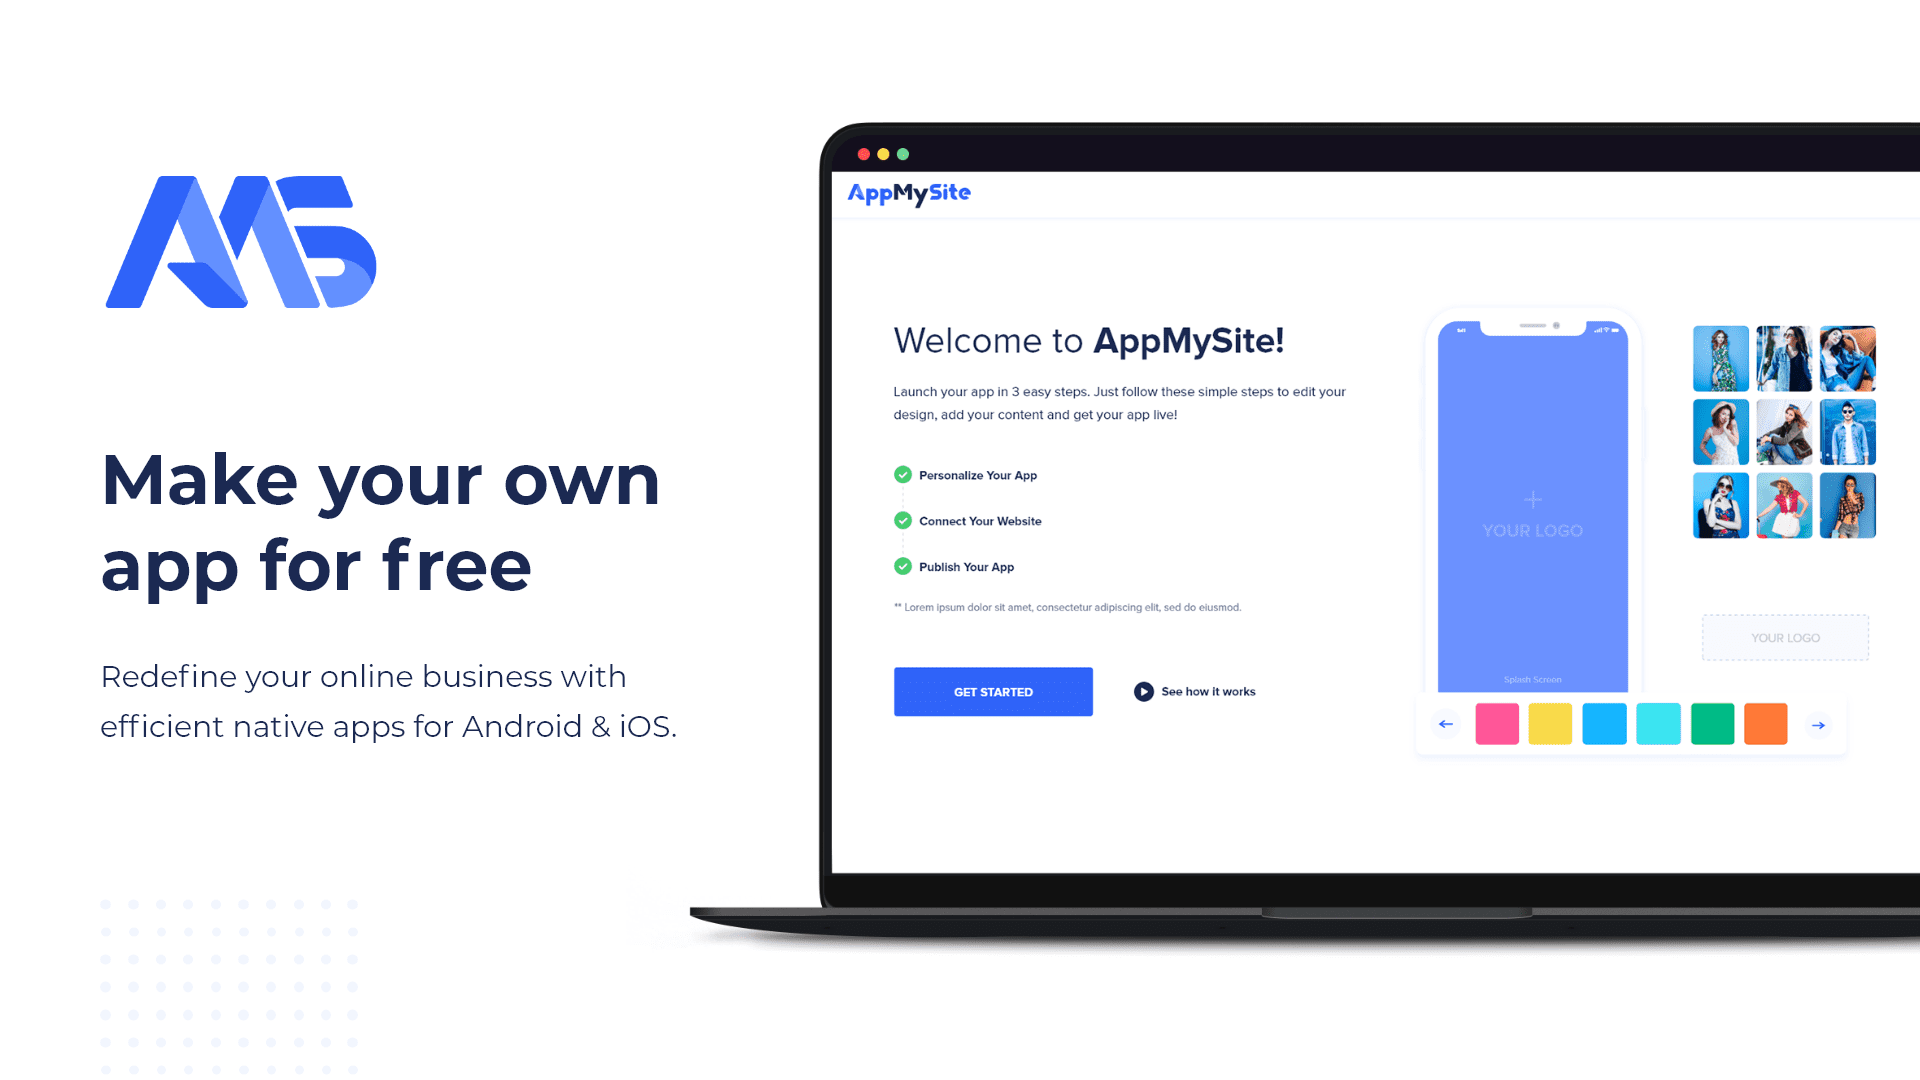1920x1080 pixels.
Task: Click the 'See how it works' link
Action: pyautogui.click(x=1195, y=691)
